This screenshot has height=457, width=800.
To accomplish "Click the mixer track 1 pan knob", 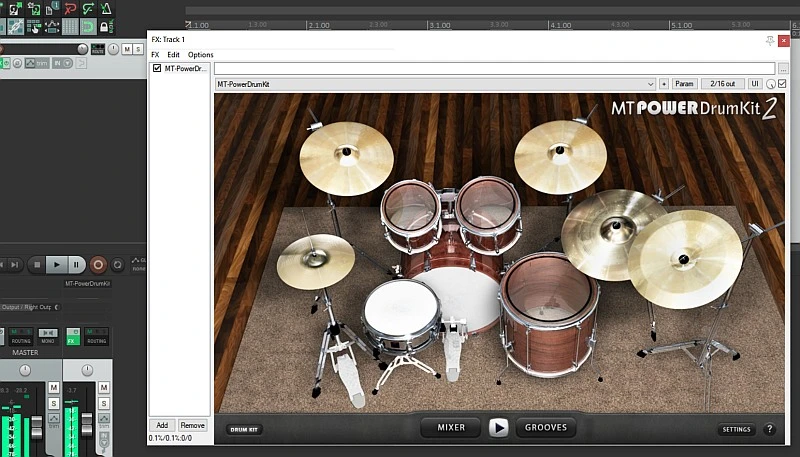I will pyautogui.click(x=87, y=370).
